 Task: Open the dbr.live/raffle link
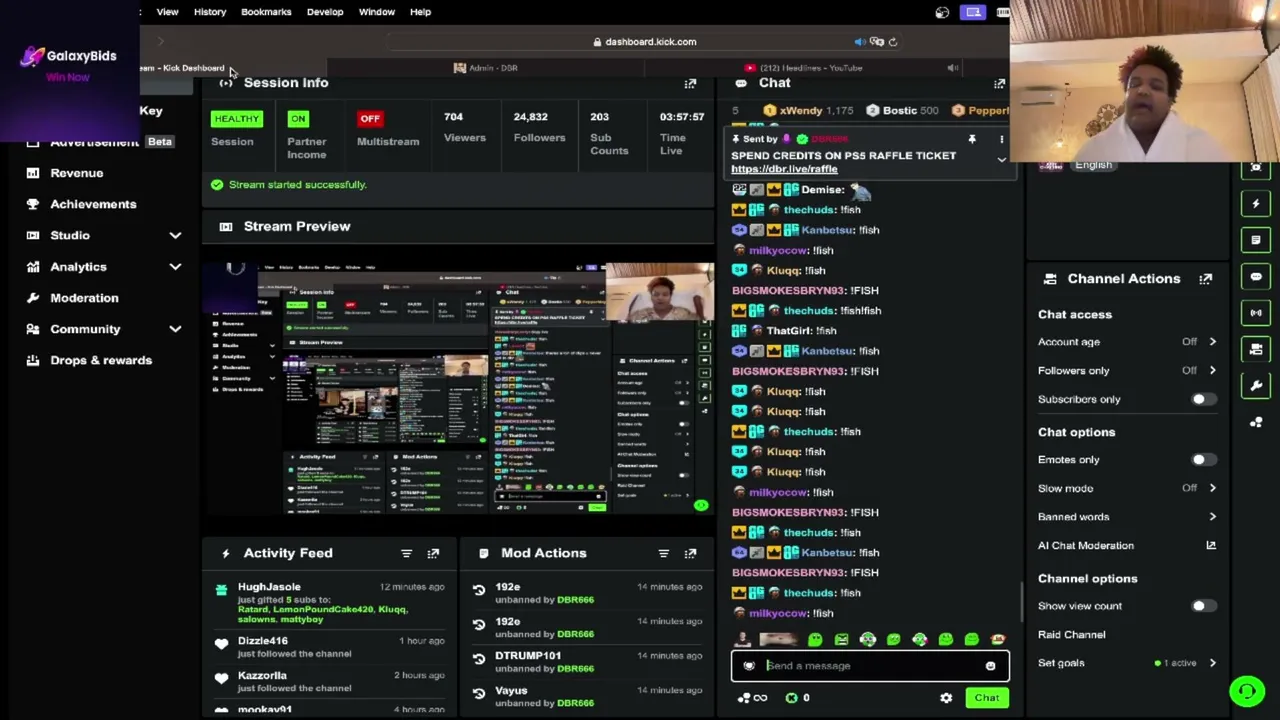point(783,169)
